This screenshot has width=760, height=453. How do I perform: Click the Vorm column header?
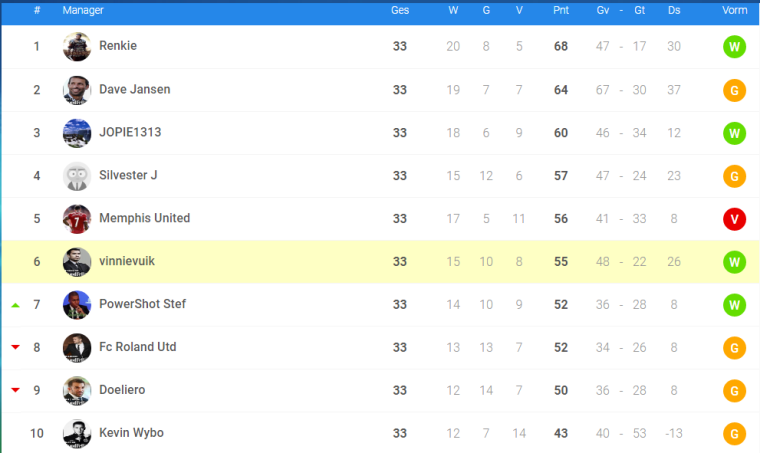[734, 10]
